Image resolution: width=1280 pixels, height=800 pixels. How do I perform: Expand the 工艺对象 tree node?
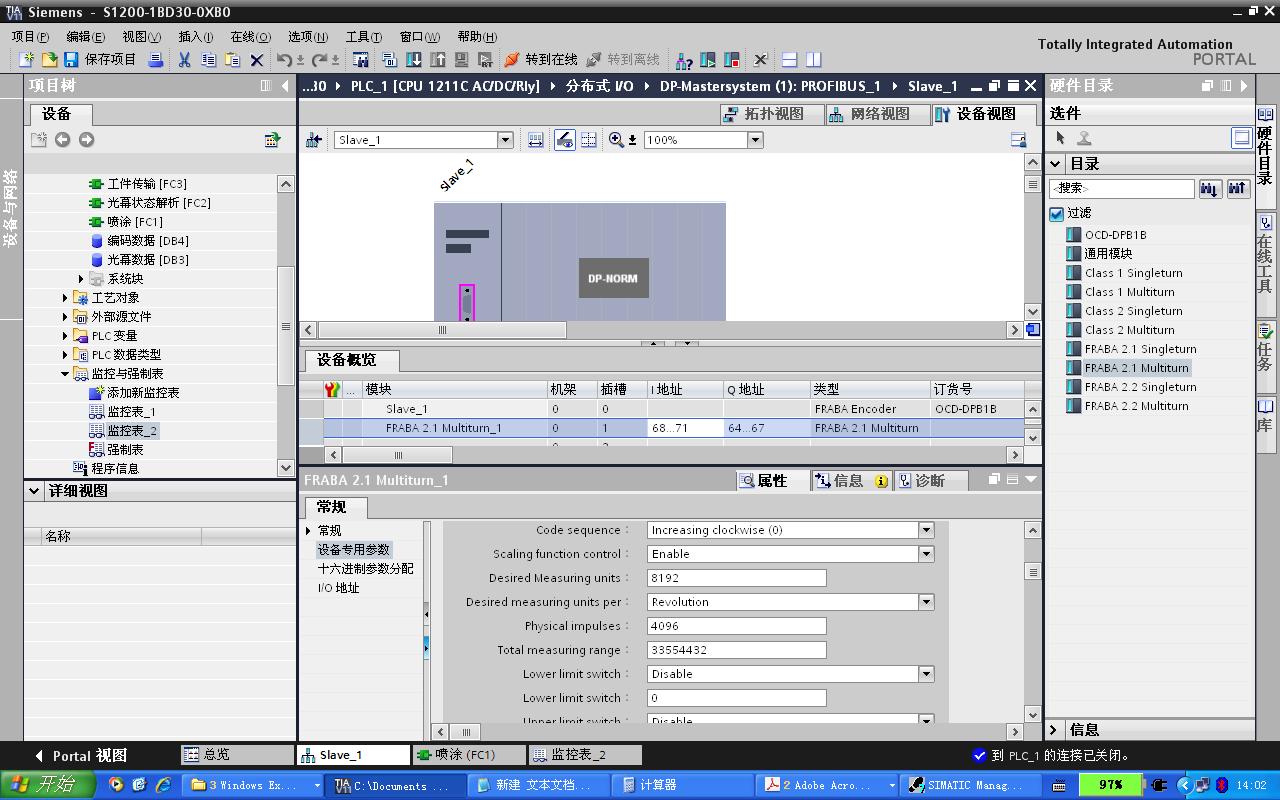(x=65, y=298)
